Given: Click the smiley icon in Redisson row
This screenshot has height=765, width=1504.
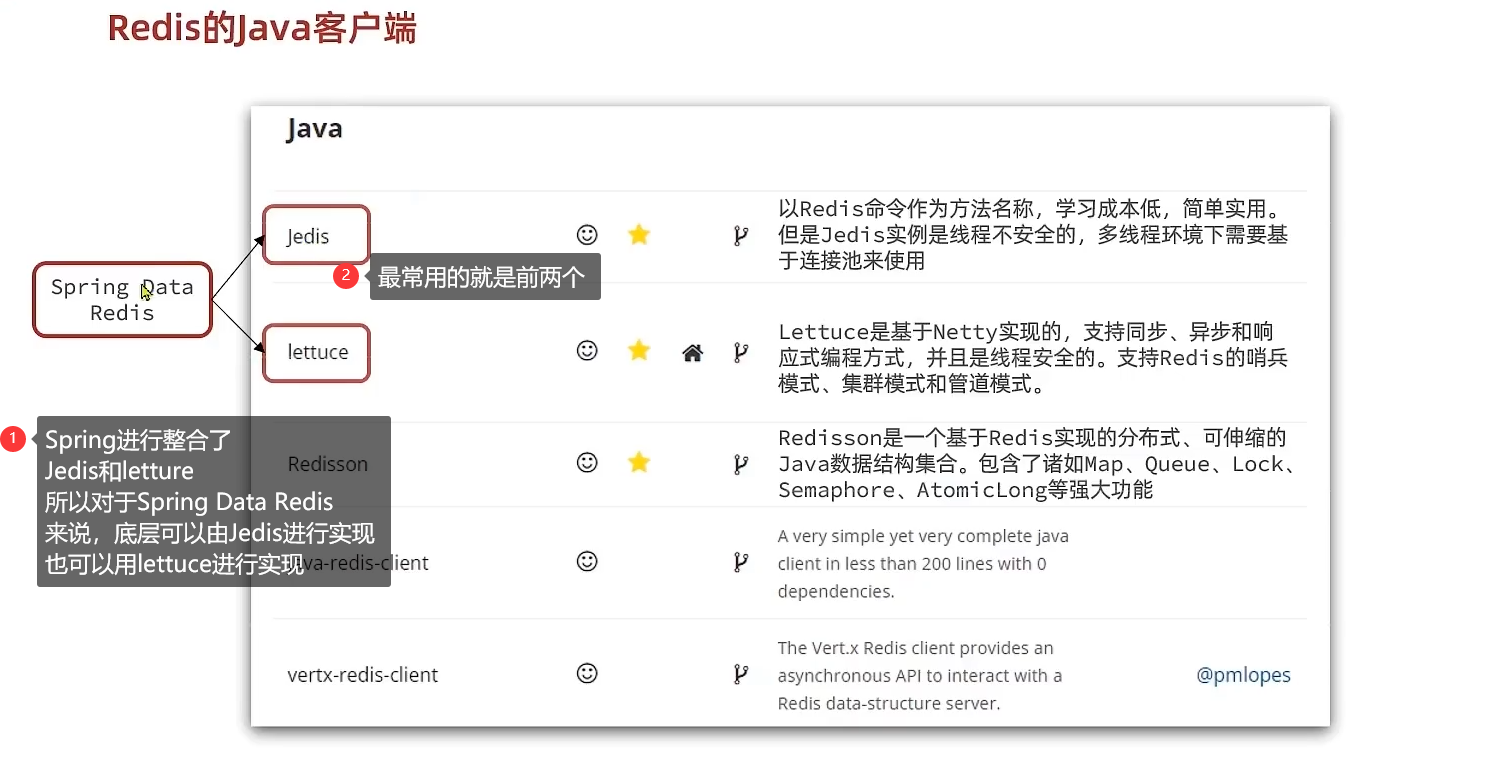Looking at the screenshot, I should (x=587, y=462).
